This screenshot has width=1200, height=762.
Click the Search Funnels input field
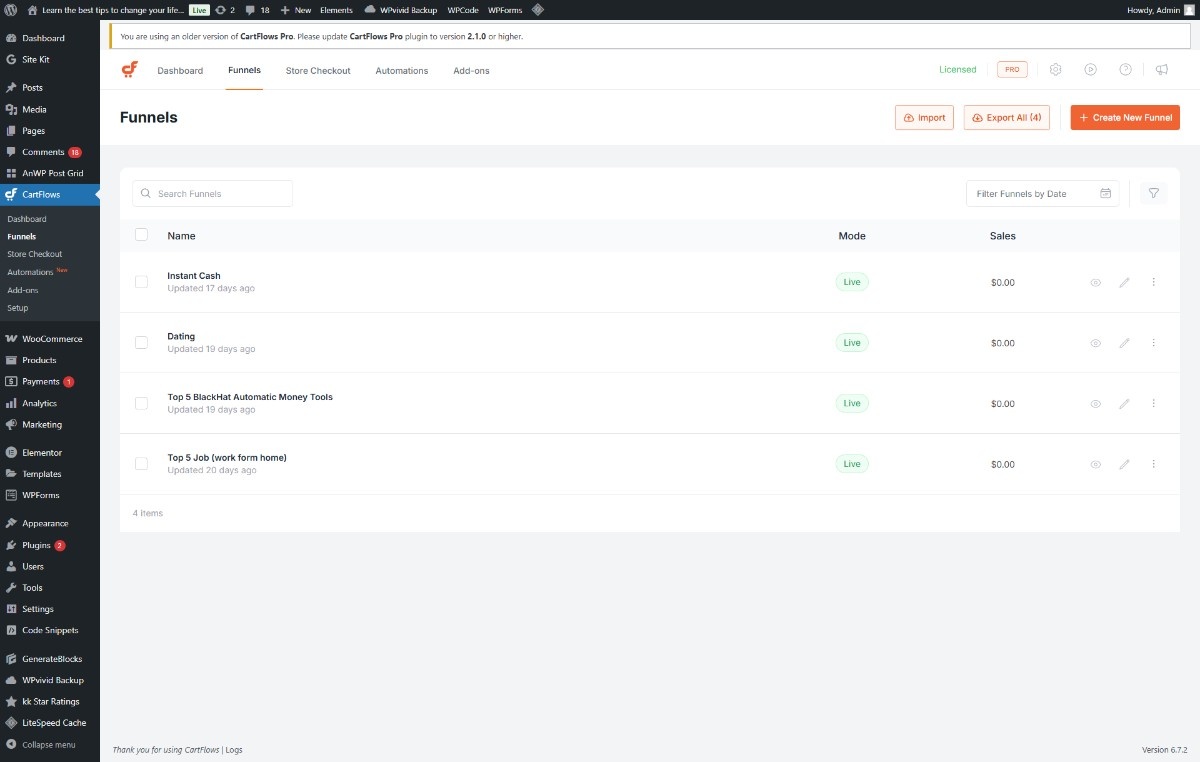213,194
